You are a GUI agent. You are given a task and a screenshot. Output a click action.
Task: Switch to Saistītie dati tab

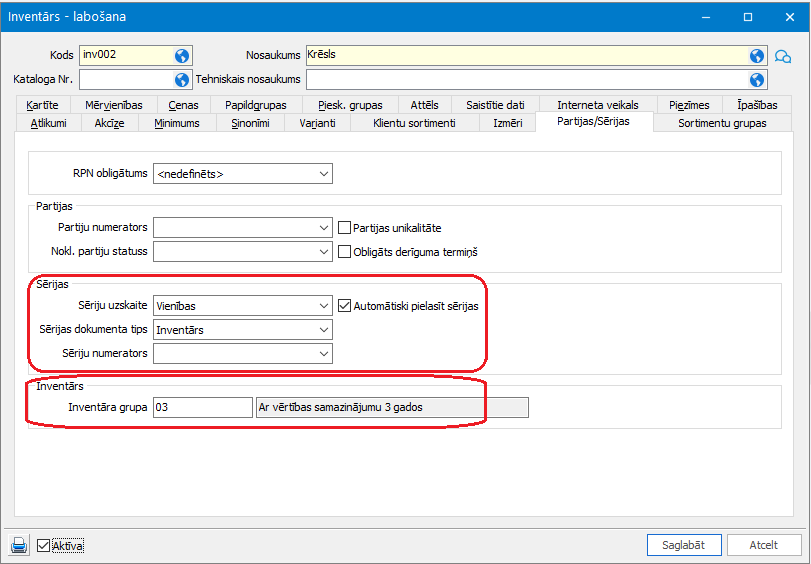coord(495,105)
